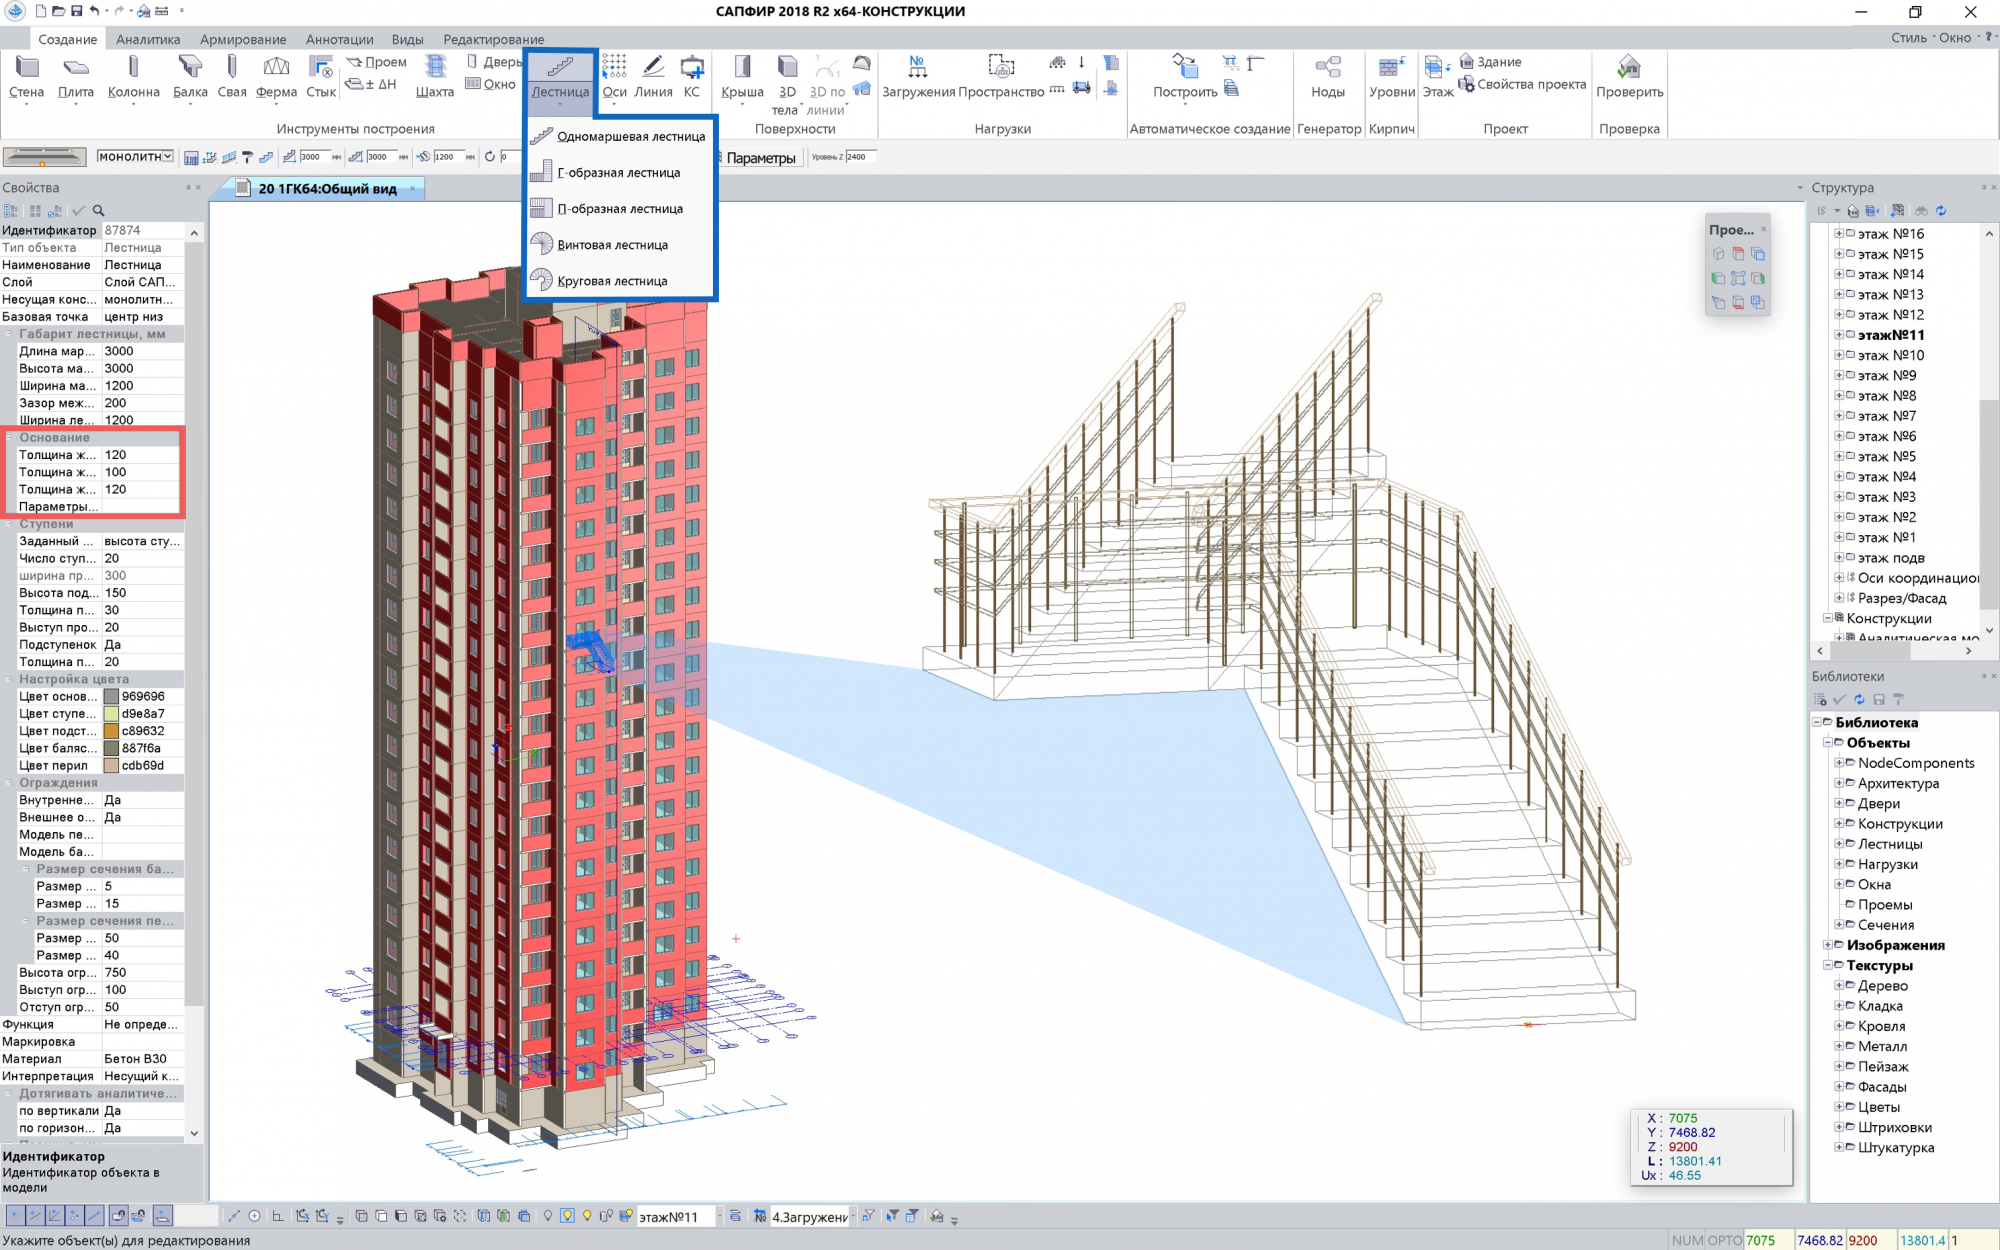Switch to the Армирование ribbon tab
The width and height of the screenshot is (2000, 1250).
coord(242,39)
